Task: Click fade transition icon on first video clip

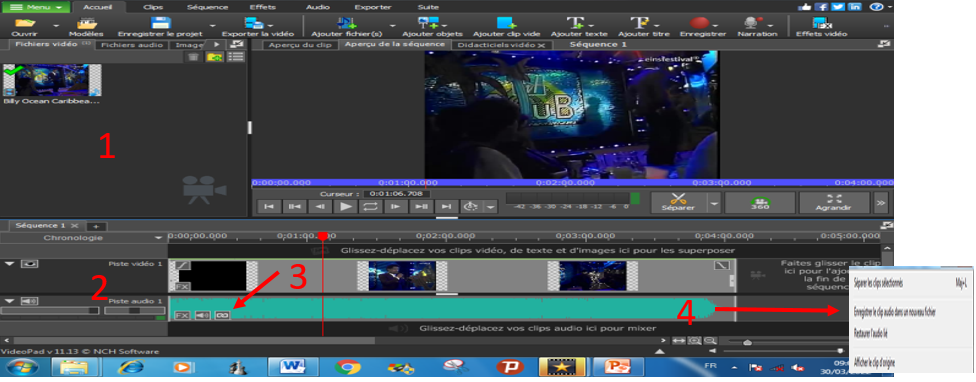Action: pyautogui.click(x=182, y=265)
